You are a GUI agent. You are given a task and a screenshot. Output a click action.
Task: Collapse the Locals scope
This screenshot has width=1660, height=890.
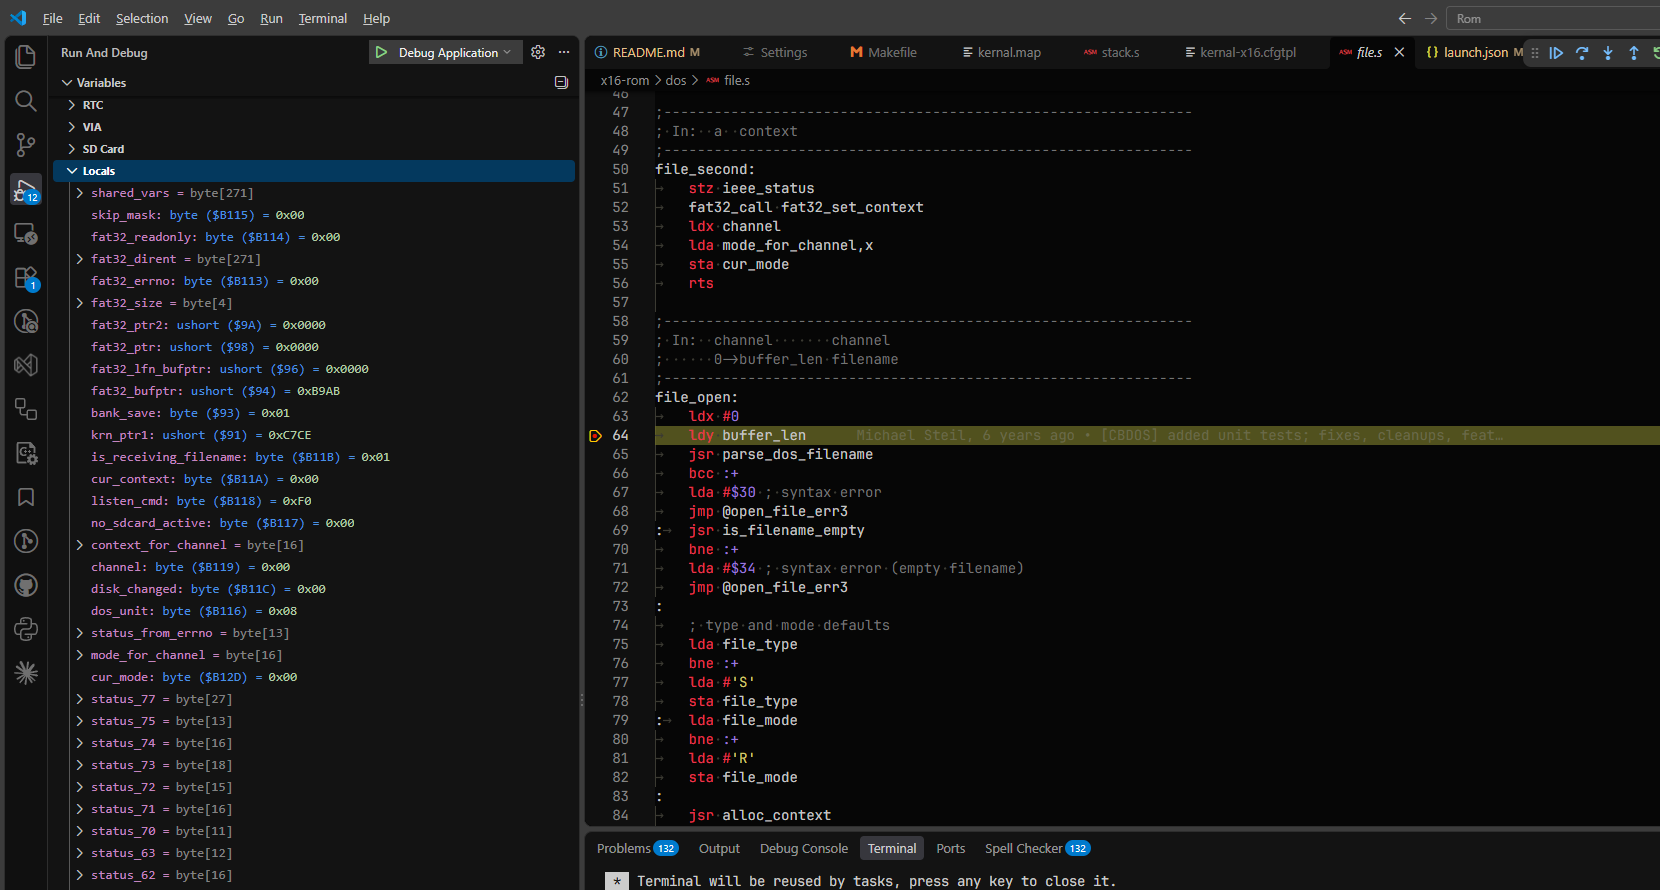pos(72,170)
